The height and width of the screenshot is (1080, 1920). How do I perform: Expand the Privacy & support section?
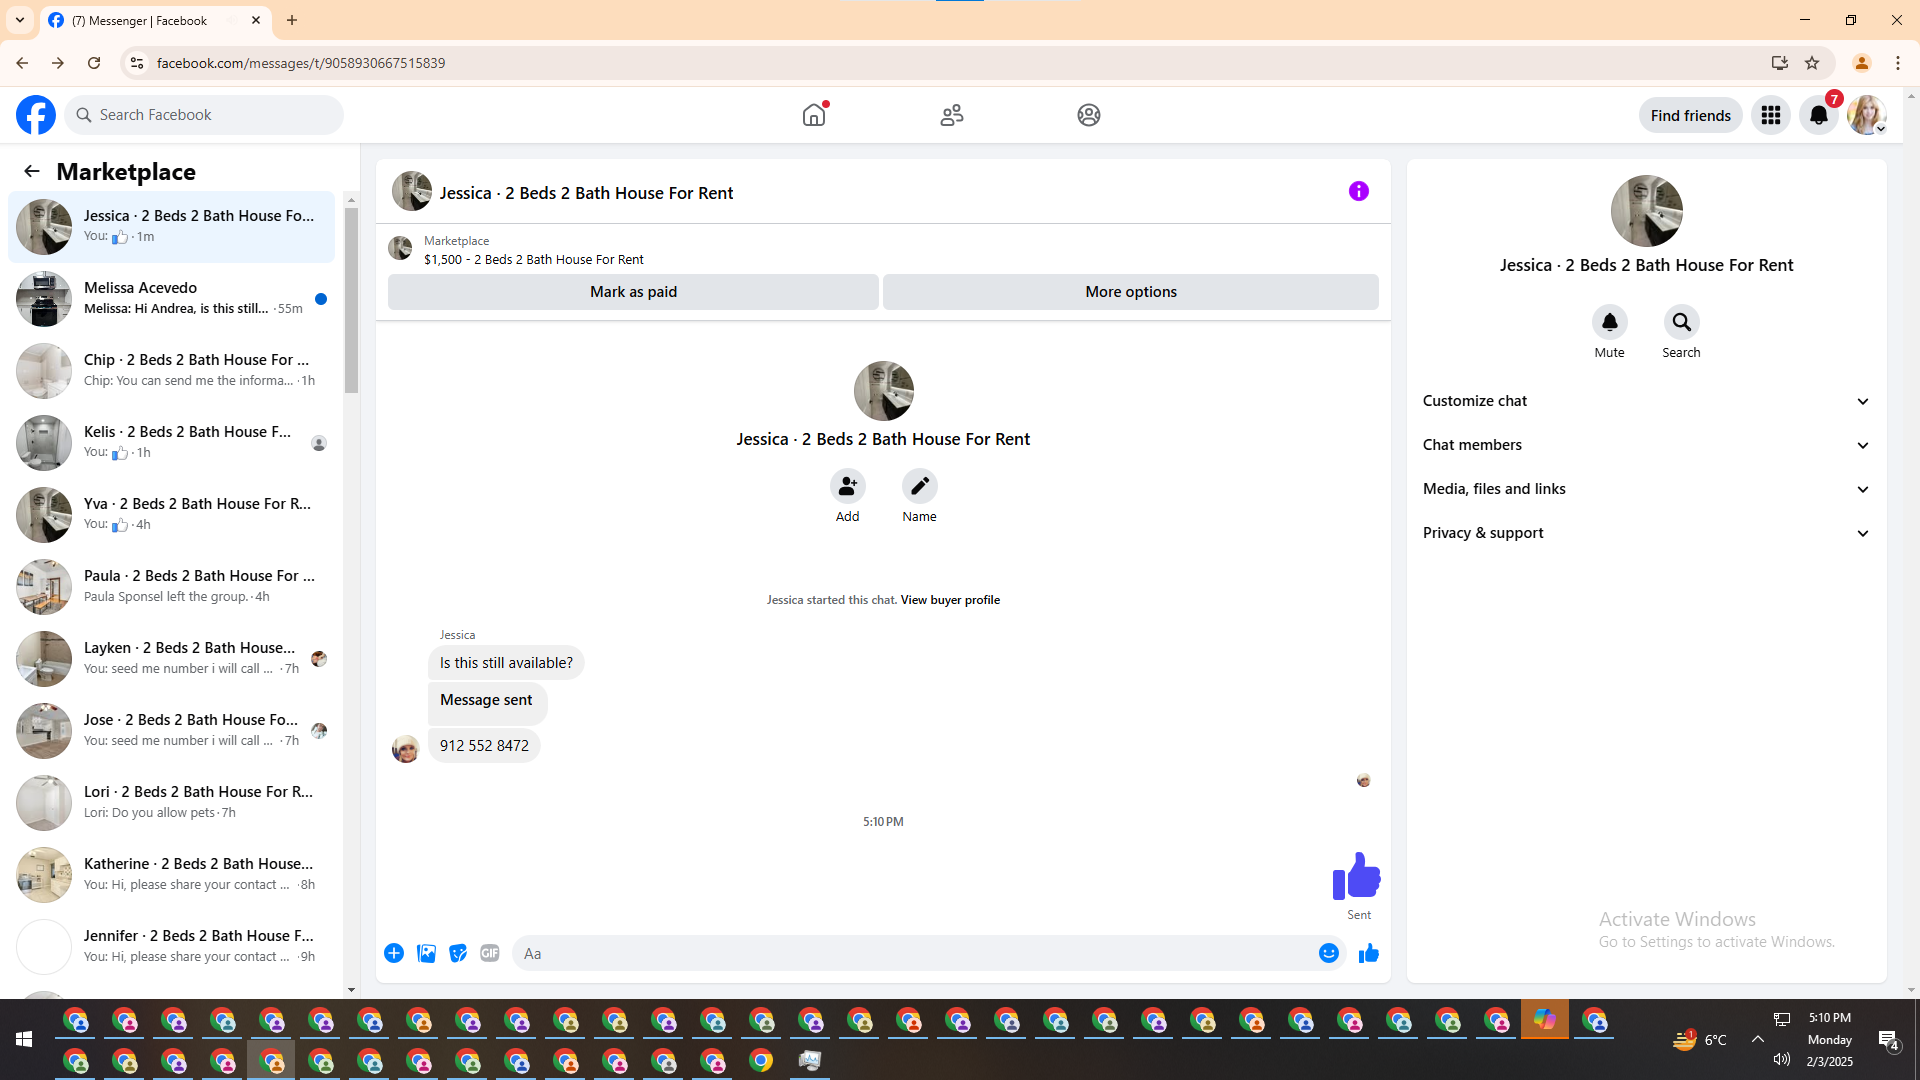pyautogui.click(x=1646, y=533)
